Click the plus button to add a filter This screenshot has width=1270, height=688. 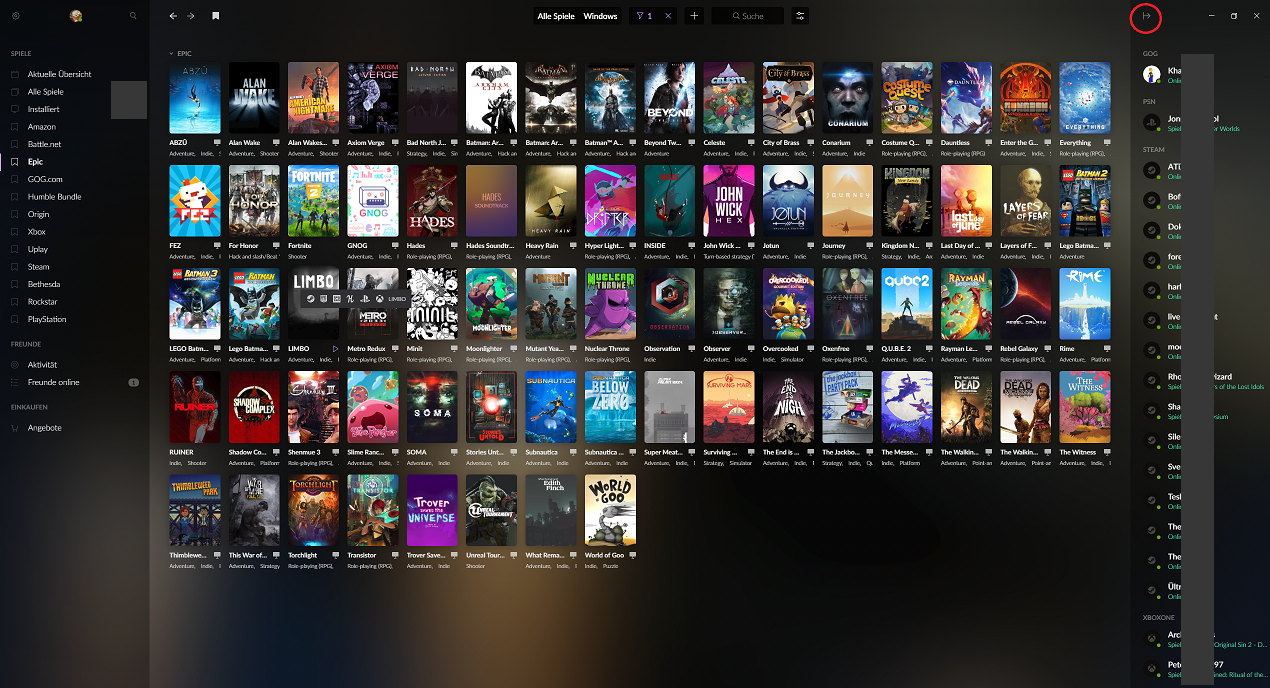695,16
